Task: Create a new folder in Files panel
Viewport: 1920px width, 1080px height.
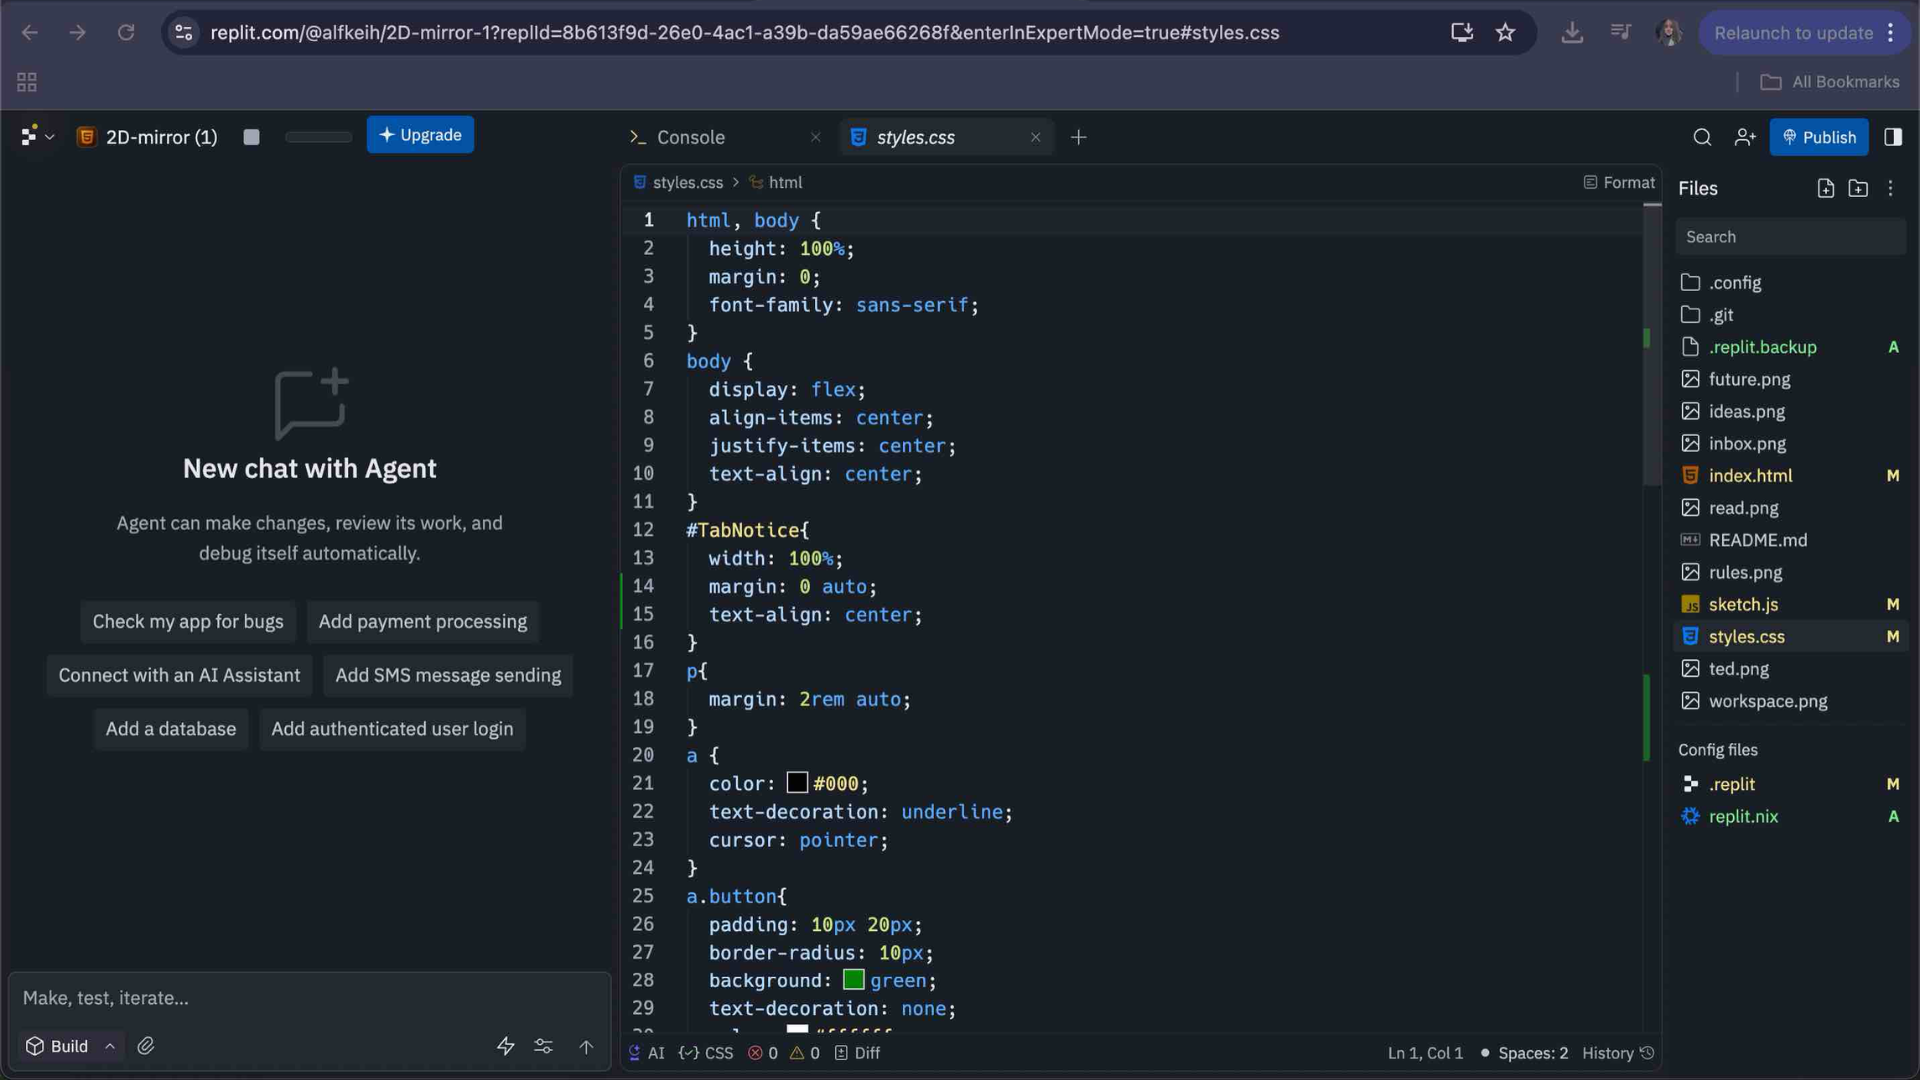Action: click(1859, 188)
